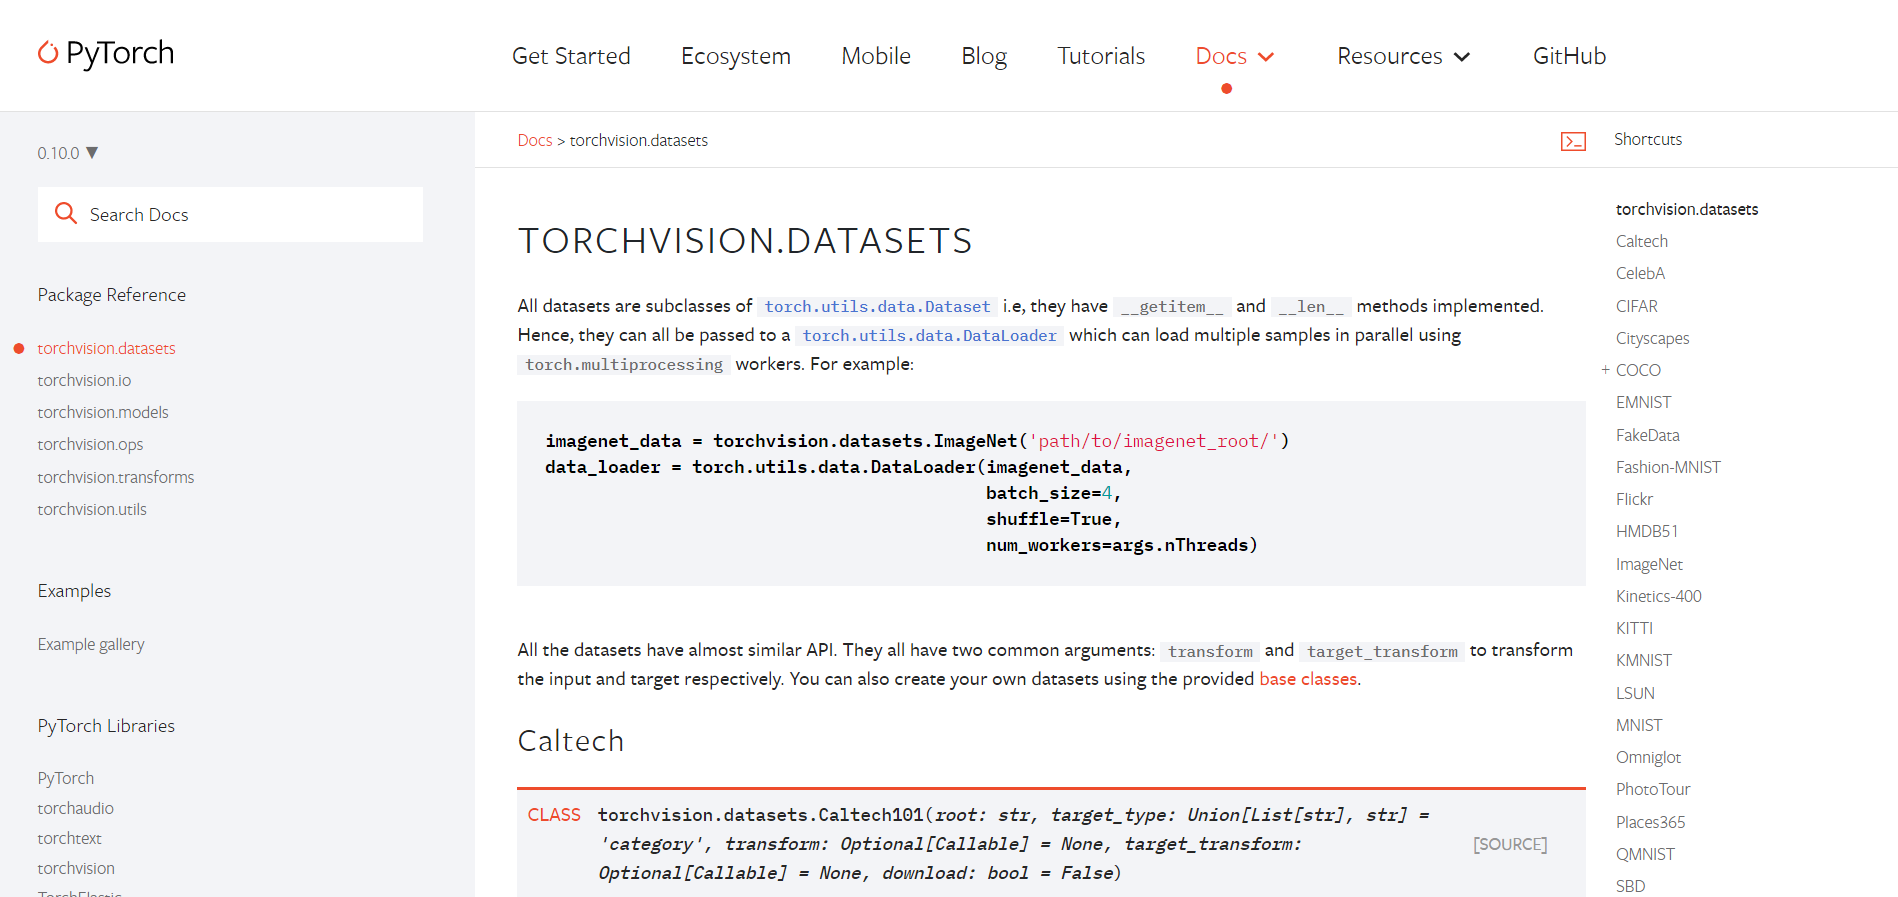Jump to QMNIST section
Viewport: 1898px width, 897px height.
(1645, 854)
